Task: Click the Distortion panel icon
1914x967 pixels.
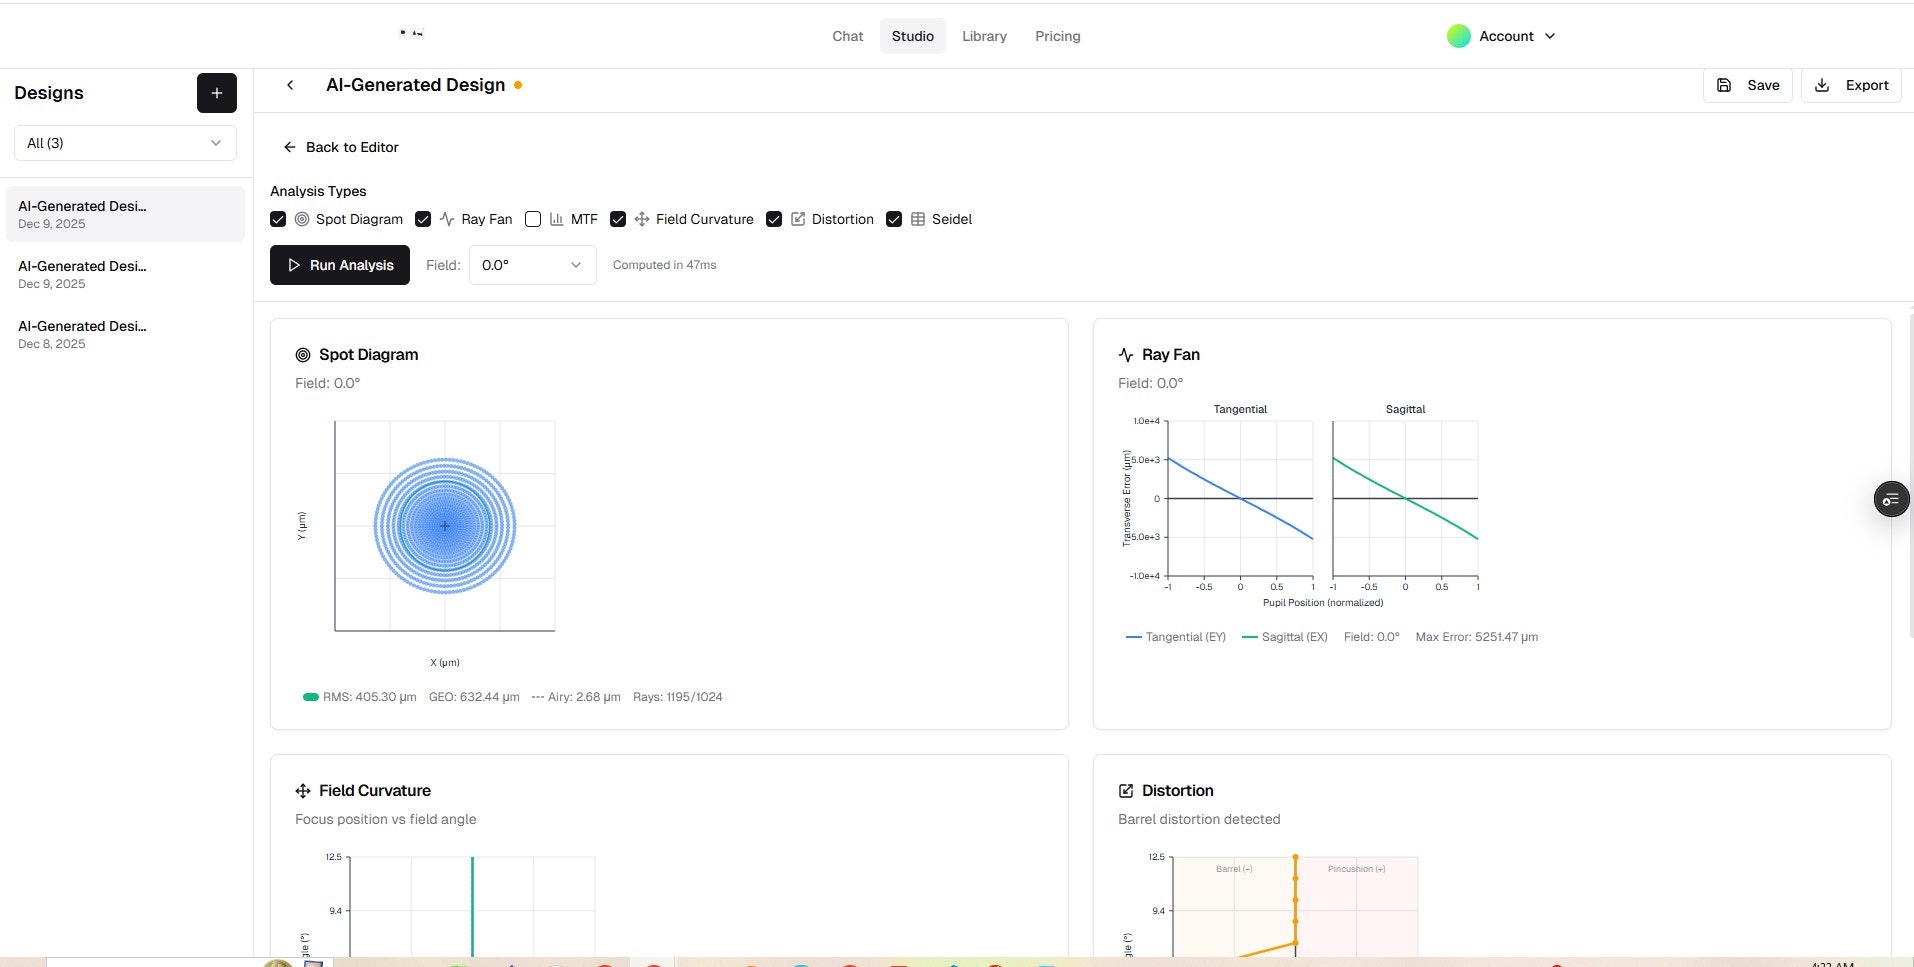Action: click(x=1126, y=790)
